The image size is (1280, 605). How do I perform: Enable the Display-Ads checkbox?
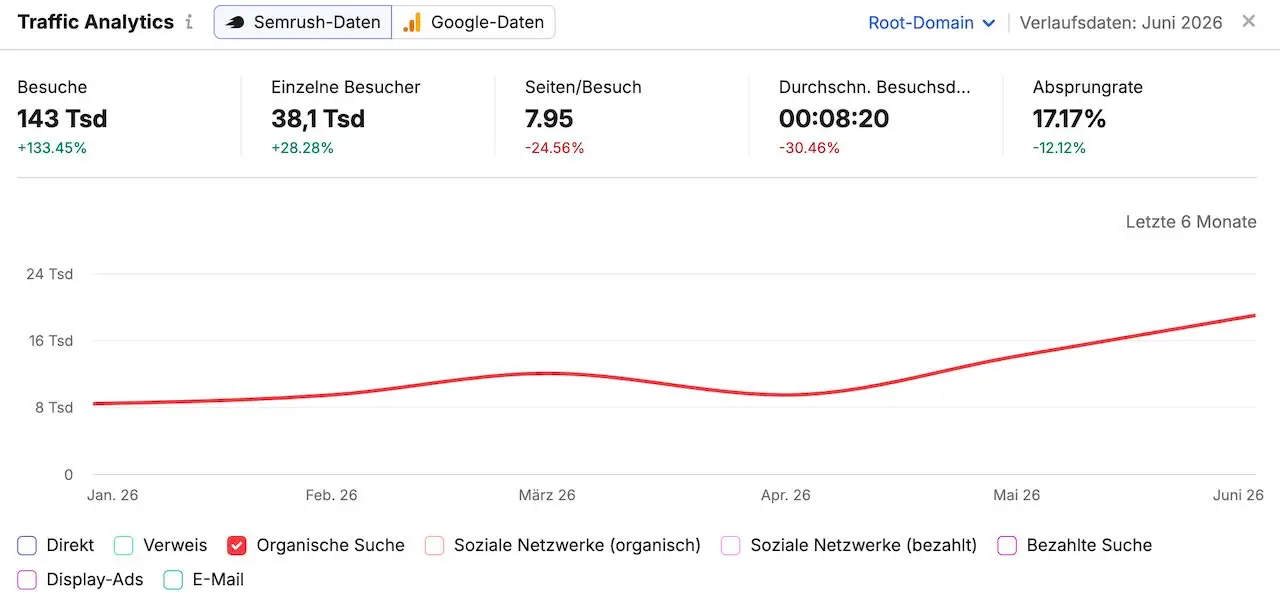tap(27, 579)
